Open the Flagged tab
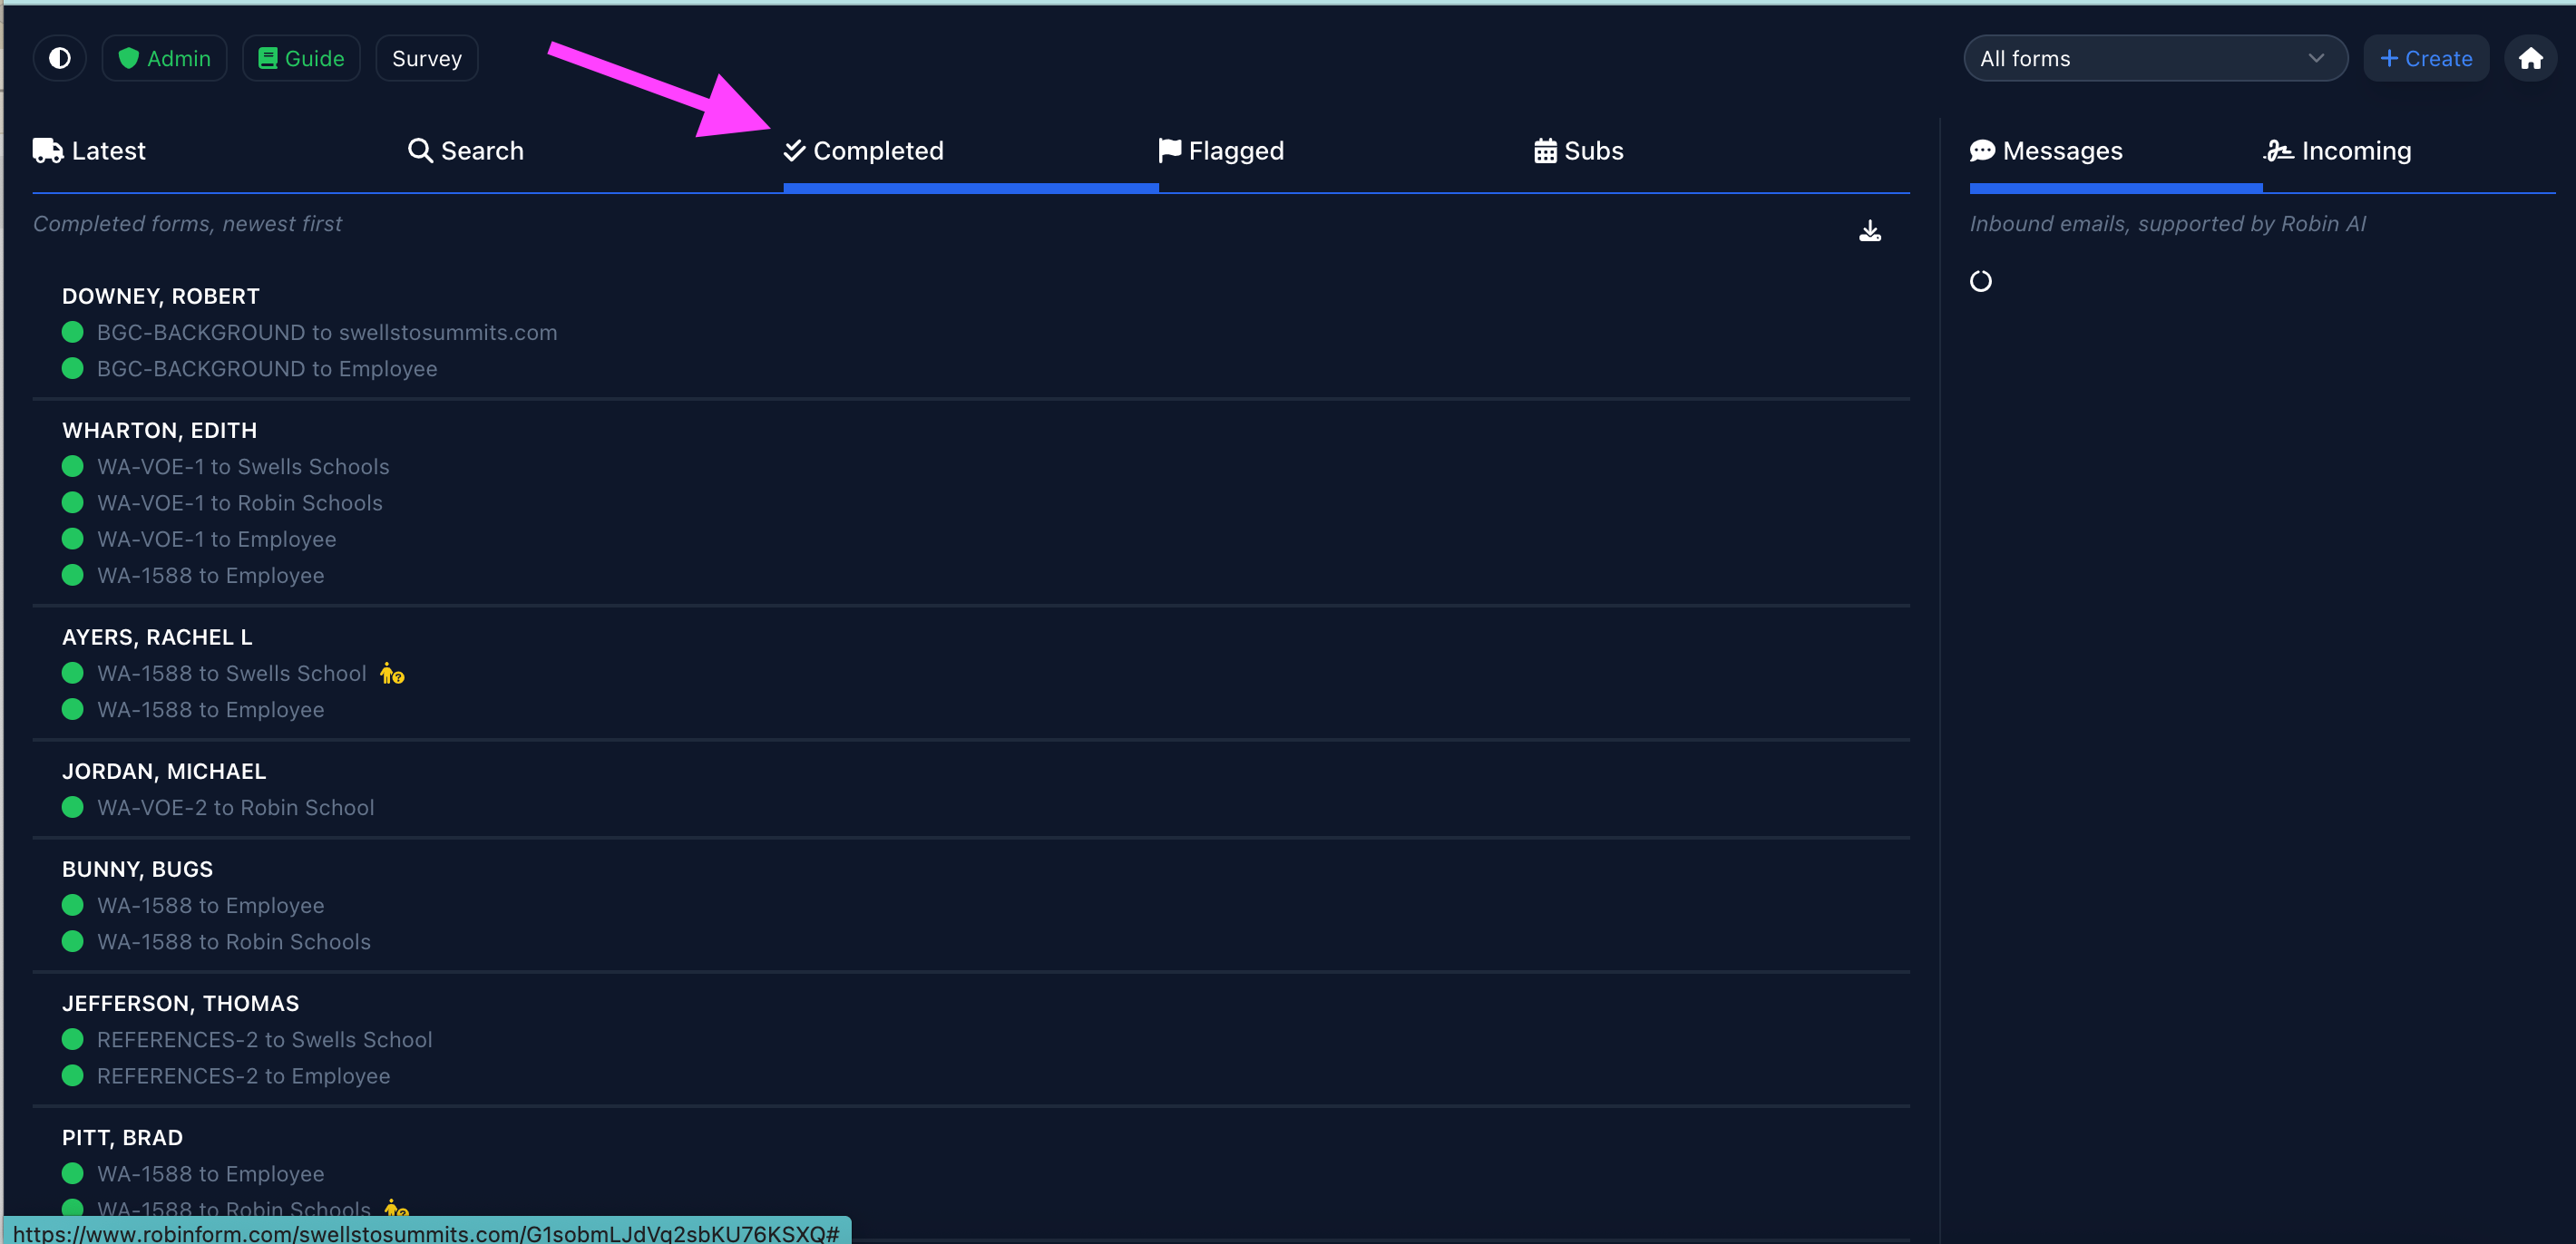This screenshot has width=2576, height=1244. point(1221,151)
